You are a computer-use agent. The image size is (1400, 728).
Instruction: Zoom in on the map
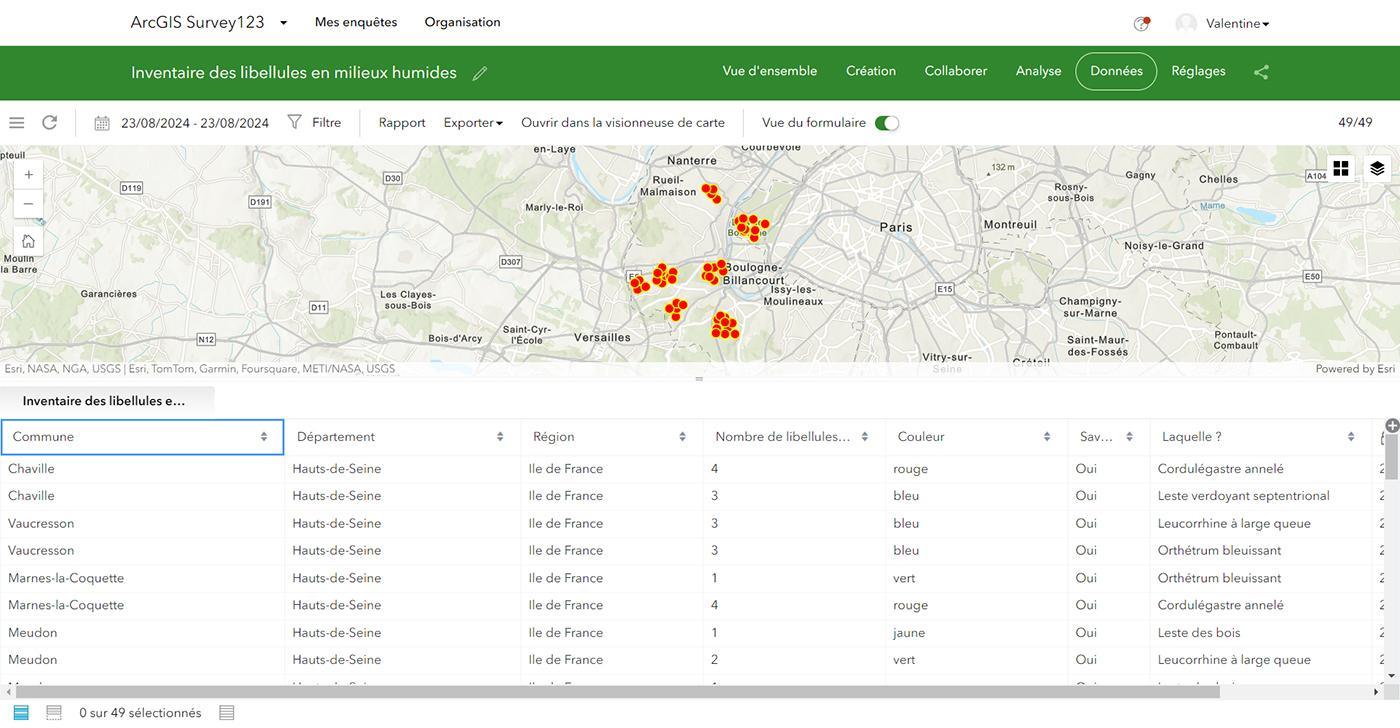29,174
